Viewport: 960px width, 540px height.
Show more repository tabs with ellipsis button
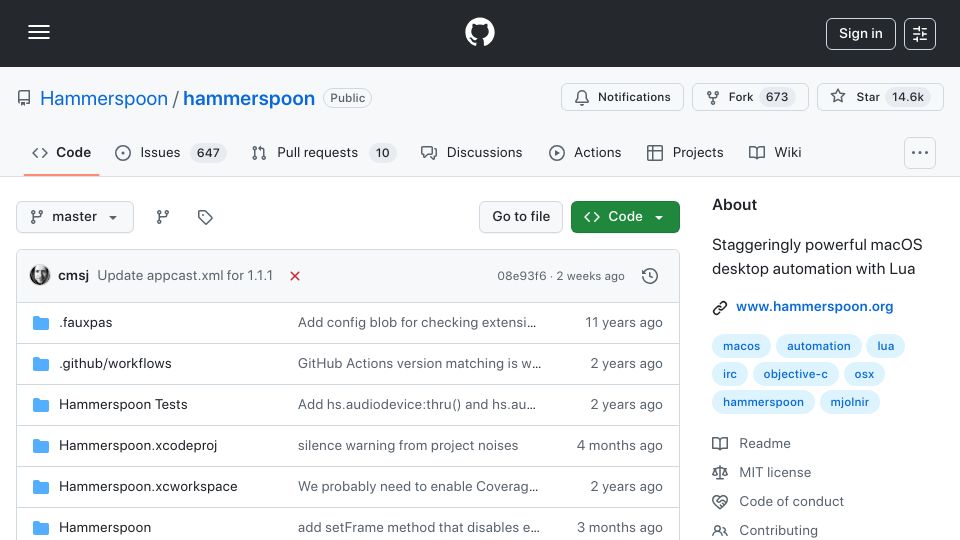(920, 152)
